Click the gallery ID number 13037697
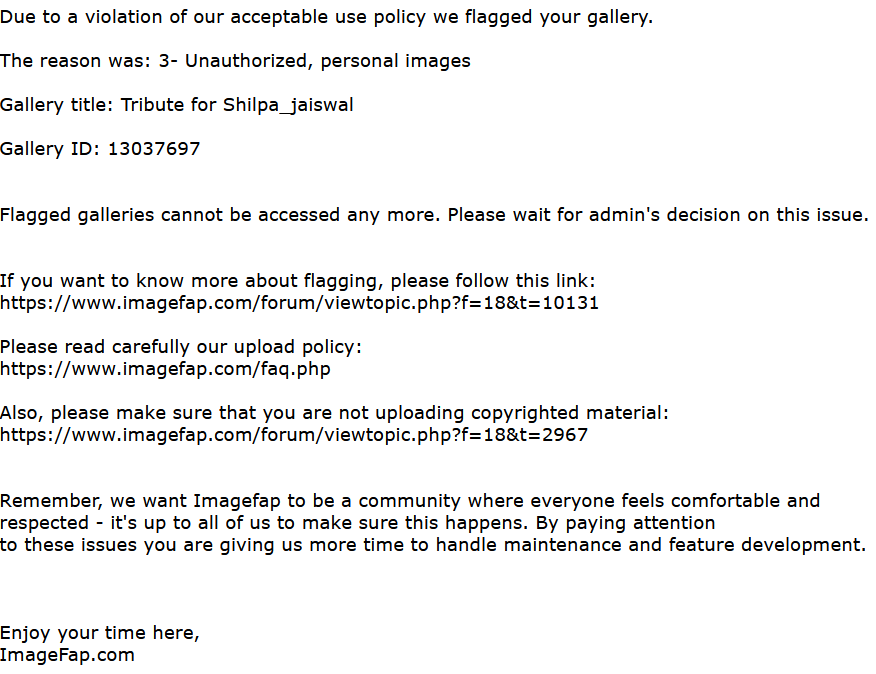876x674 pixels. [154, 149]
